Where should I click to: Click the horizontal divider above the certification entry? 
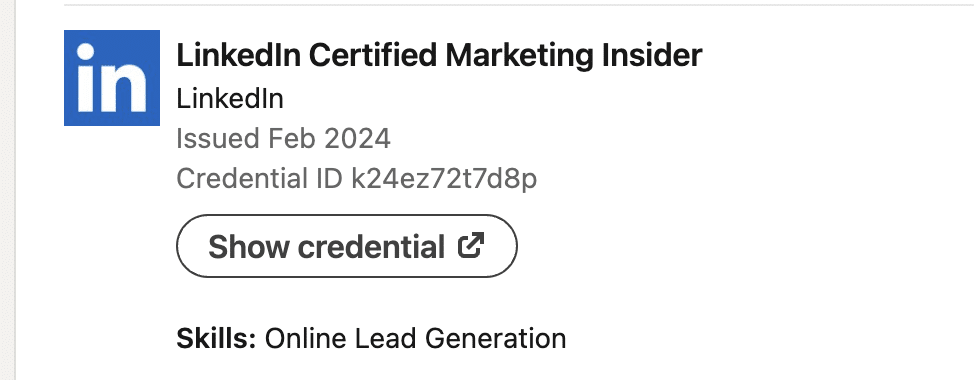(519, 5)
